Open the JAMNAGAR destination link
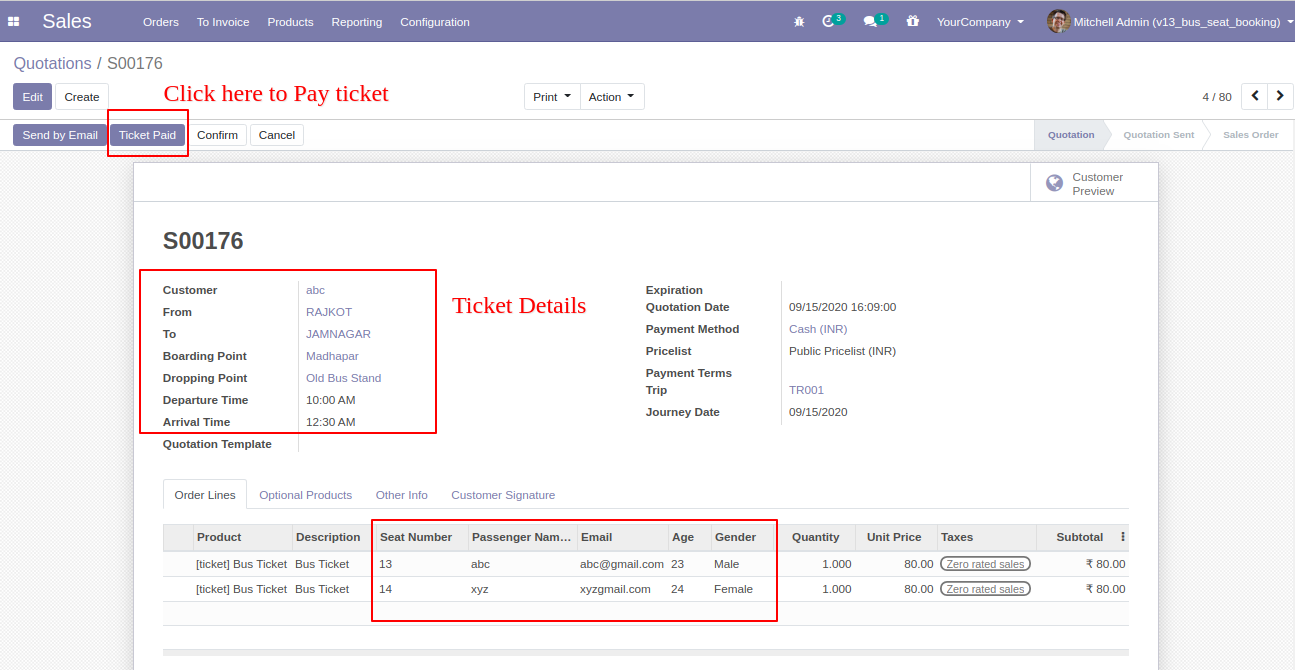Screen dimensions: 1295x670 point(338,334)
